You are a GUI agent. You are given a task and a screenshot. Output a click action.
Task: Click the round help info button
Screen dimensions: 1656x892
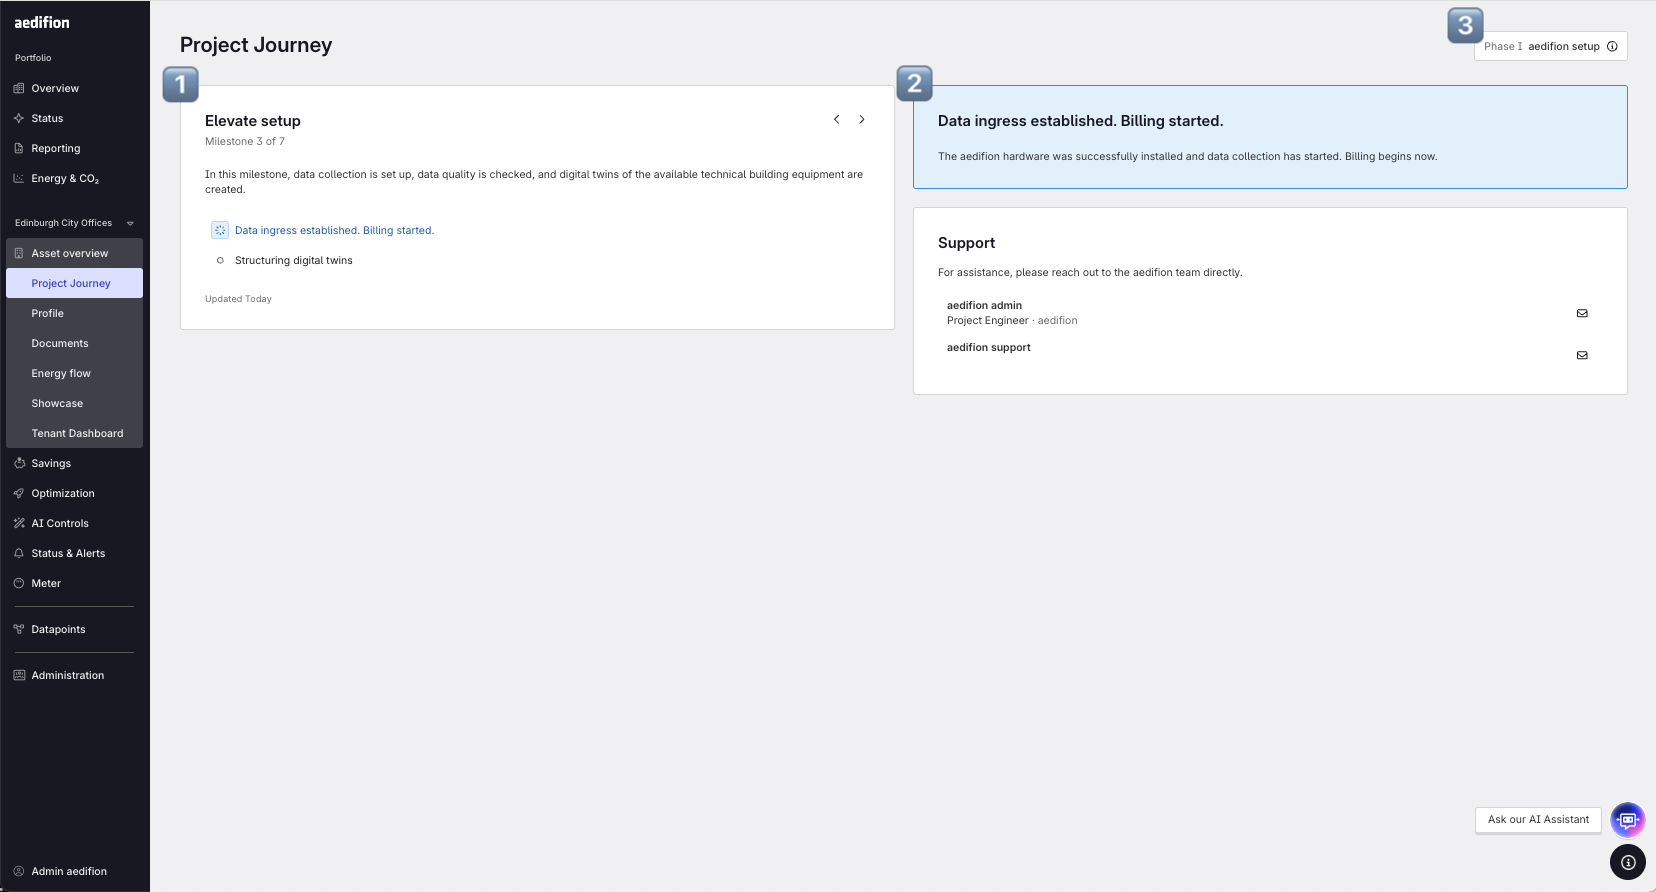[x=1628, y=862]
